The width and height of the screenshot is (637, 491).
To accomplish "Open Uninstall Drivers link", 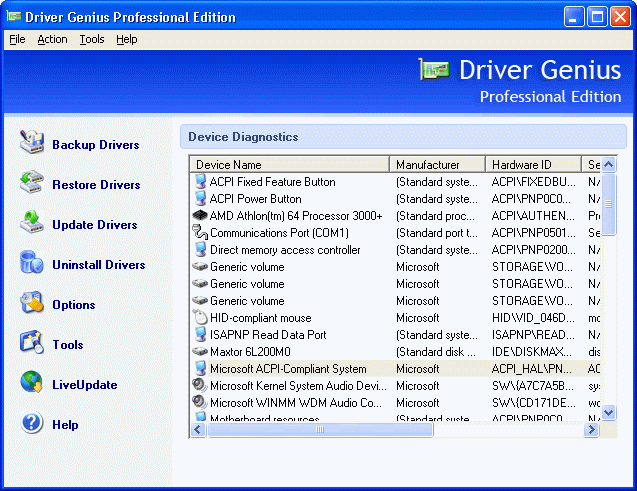I will (x=99, y=265).
